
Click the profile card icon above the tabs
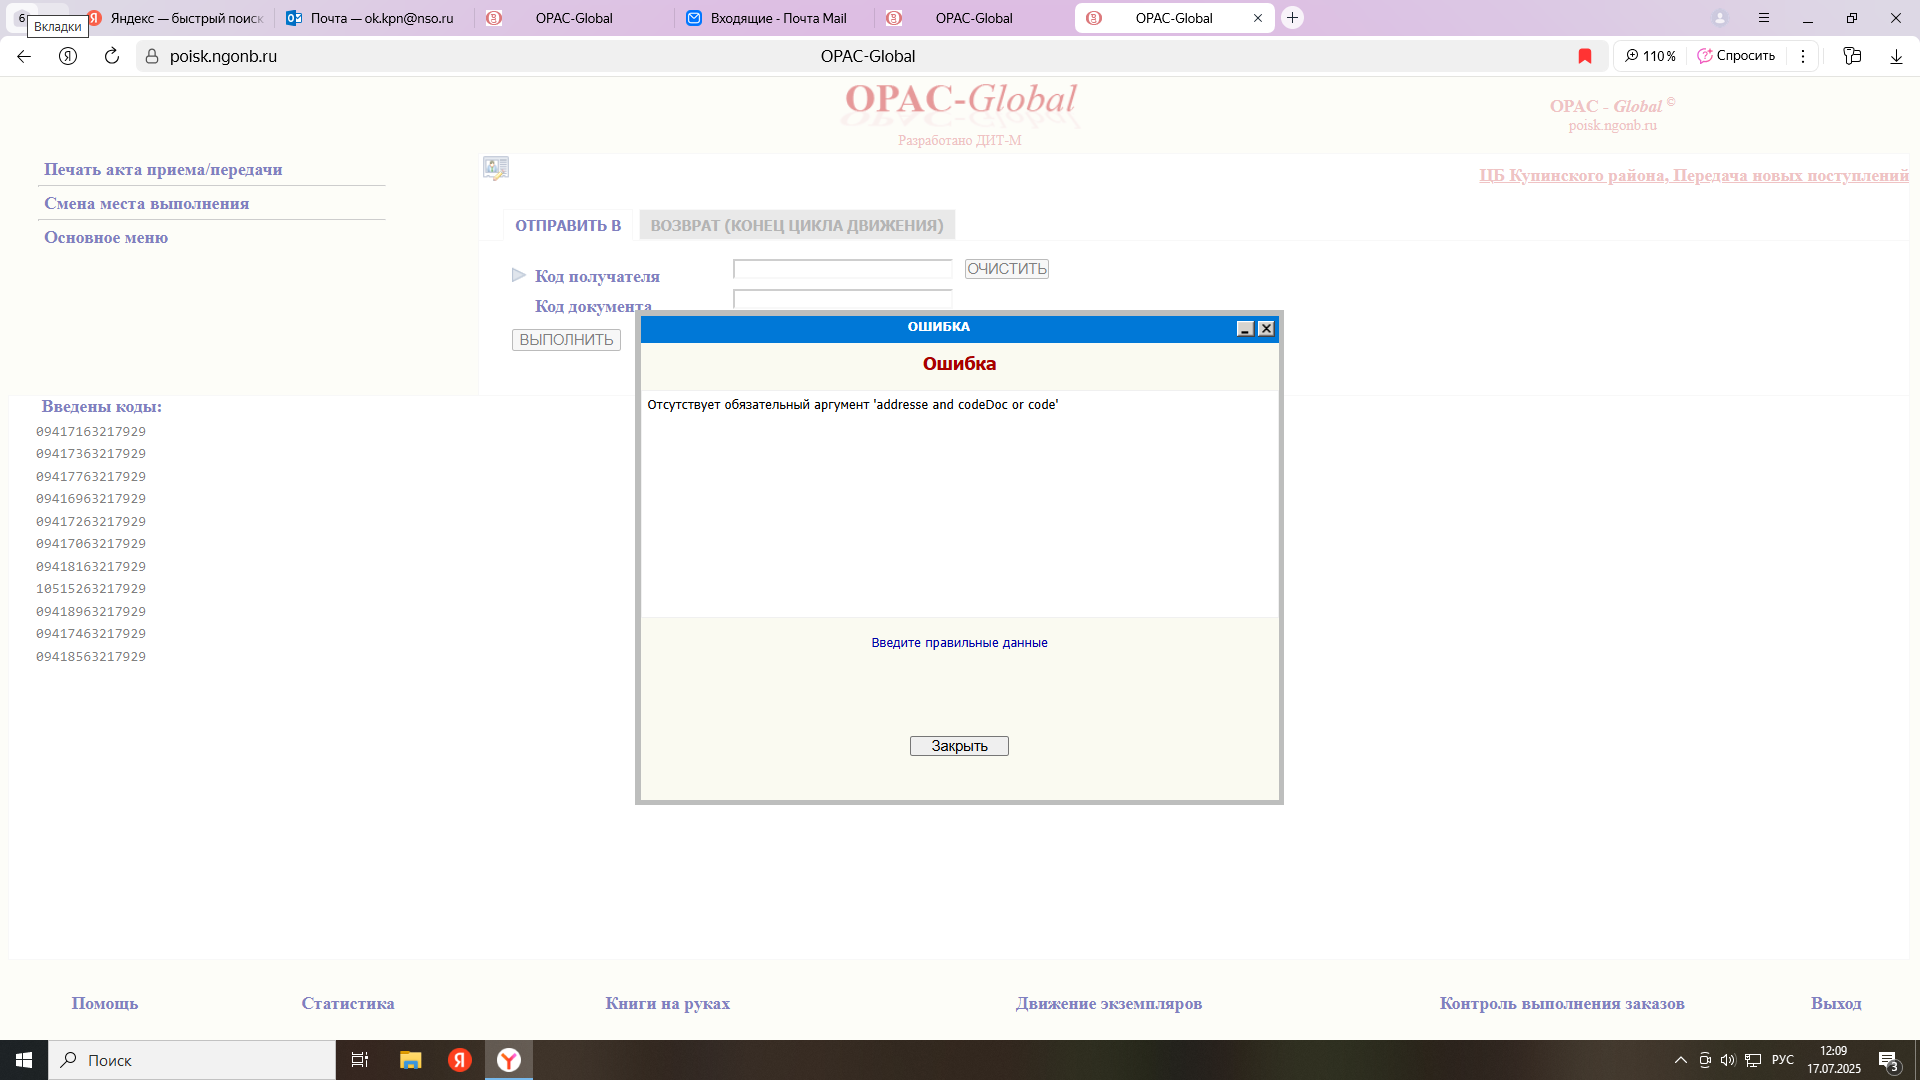[496, 168]
